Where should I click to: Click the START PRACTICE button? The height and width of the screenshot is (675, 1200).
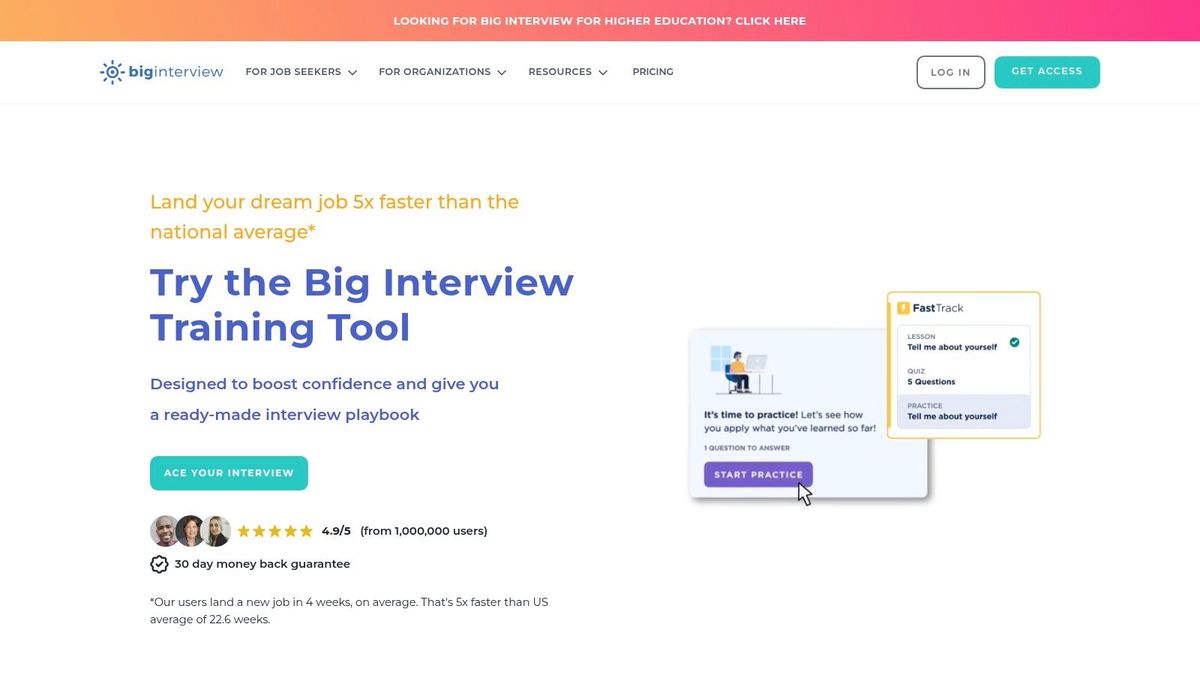[757, 474]
